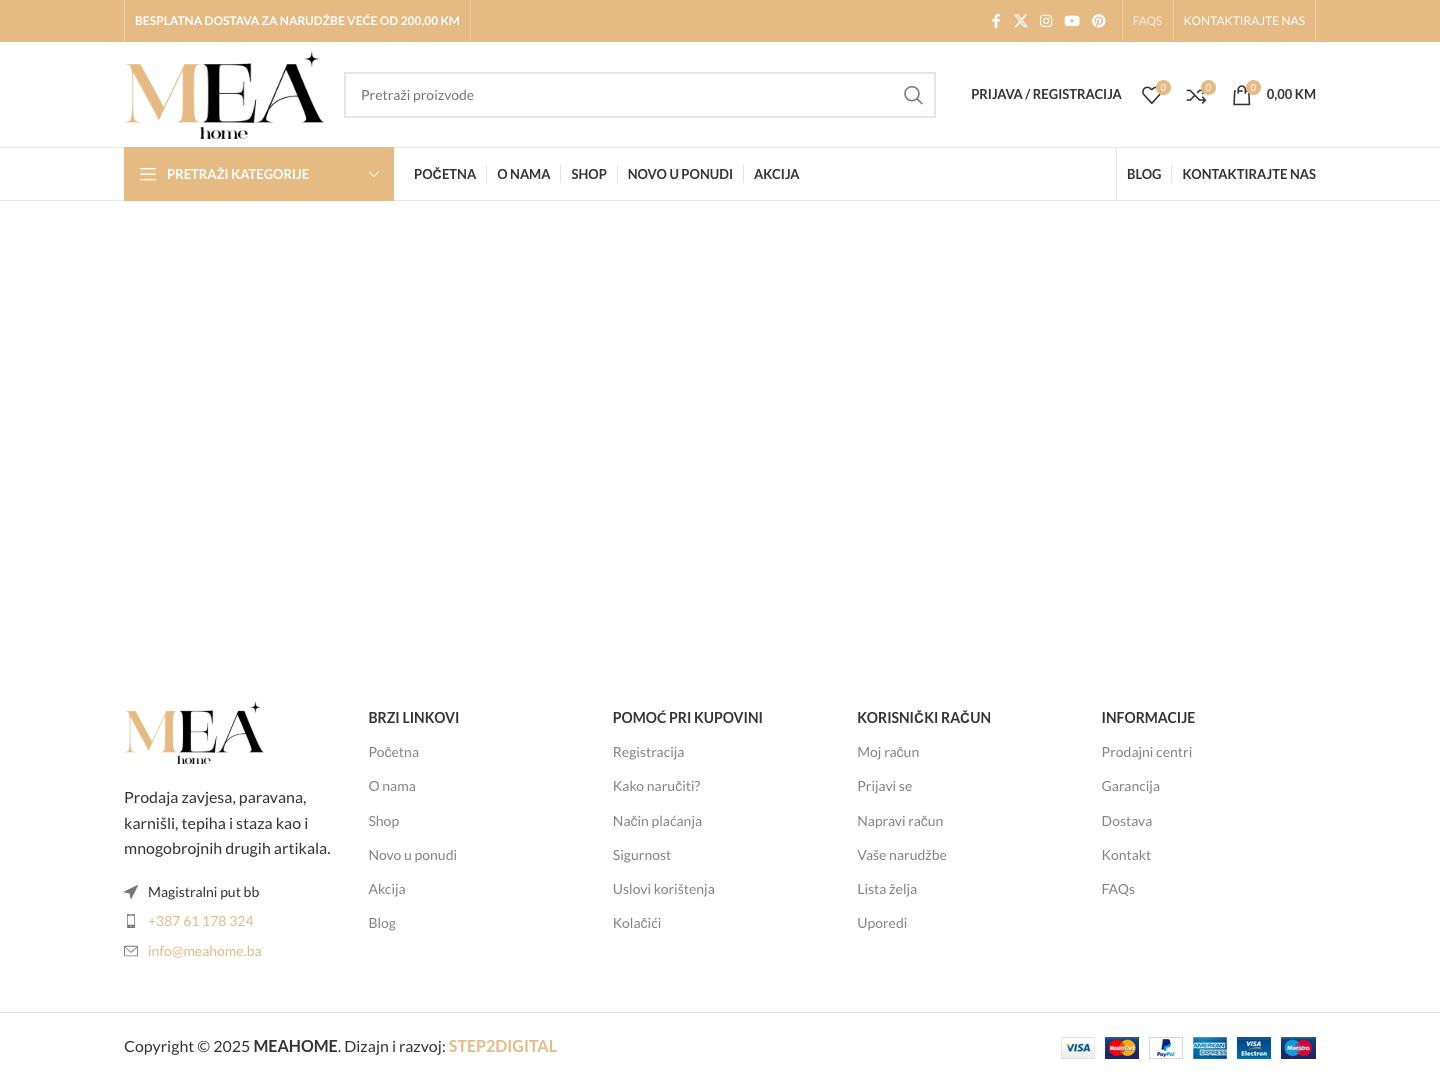Image resolution: width=1440 pixels, height=1079 pixels.
Task: Click Kontaktirajte nas in the top bar
Action: pos(1244,21)
